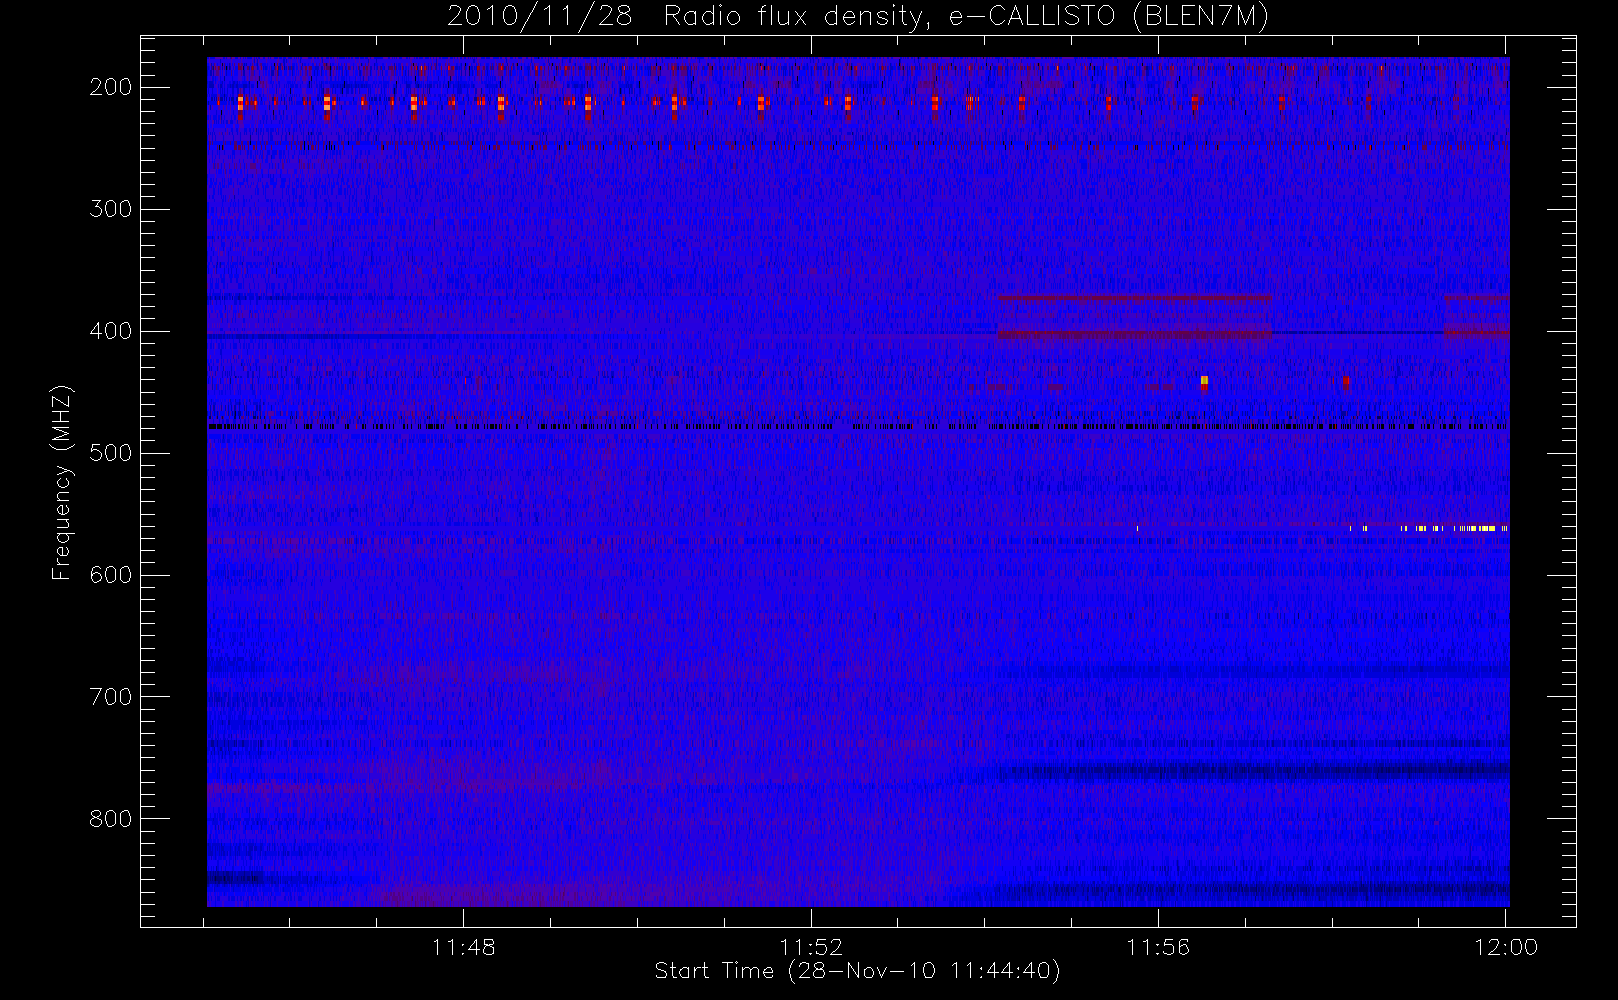Click the 600 frequency tick label
Image resolution: width=1618 pixels, height=1000 pixels.
pos(111,575)
